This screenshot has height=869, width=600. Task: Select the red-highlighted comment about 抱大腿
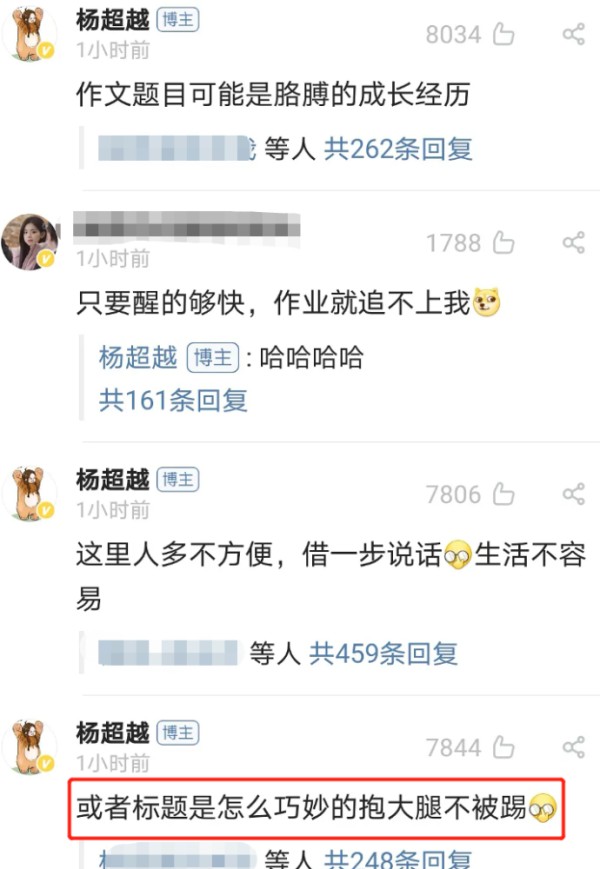click(316, 808)
